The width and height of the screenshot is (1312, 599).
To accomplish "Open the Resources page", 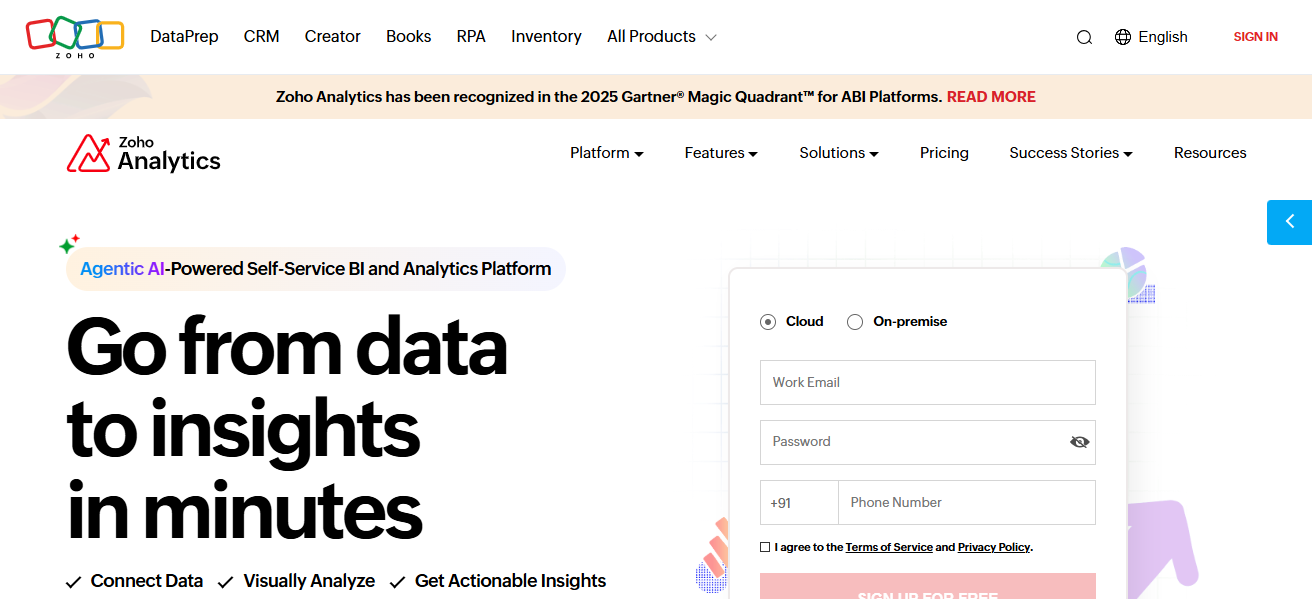I will coord(1210,153).
